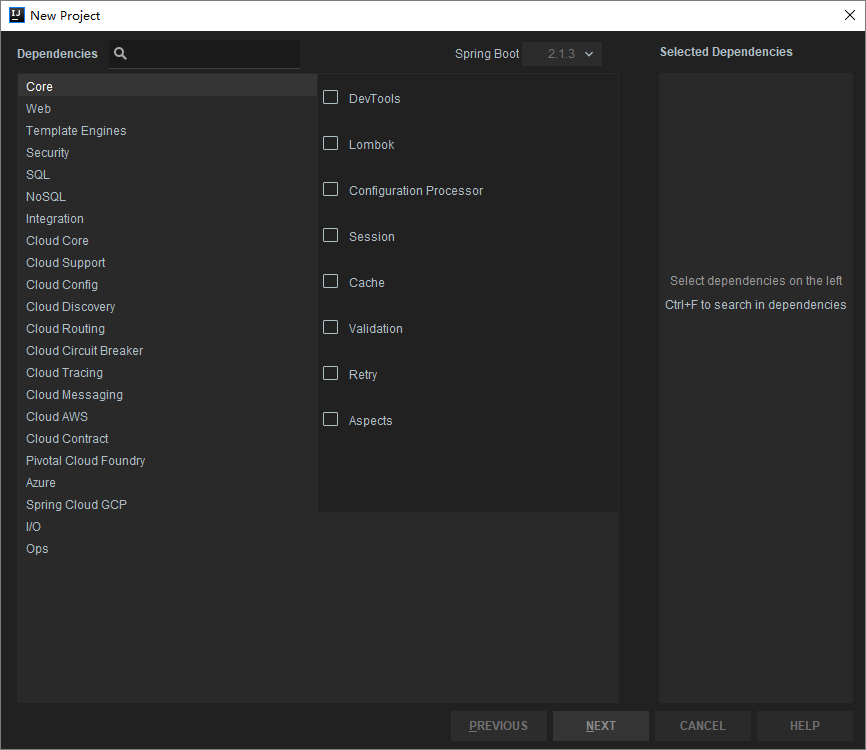Click the Previous button

tap(499, 726)
